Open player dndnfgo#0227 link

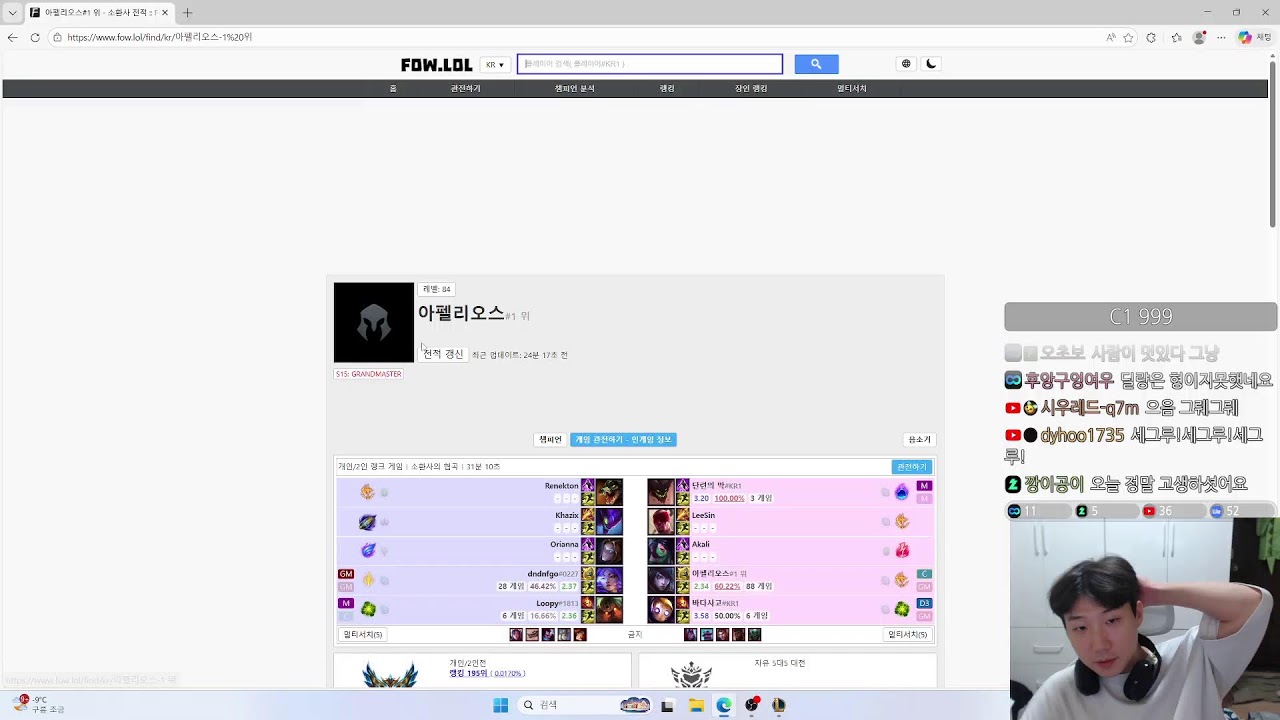pos(553,574)
